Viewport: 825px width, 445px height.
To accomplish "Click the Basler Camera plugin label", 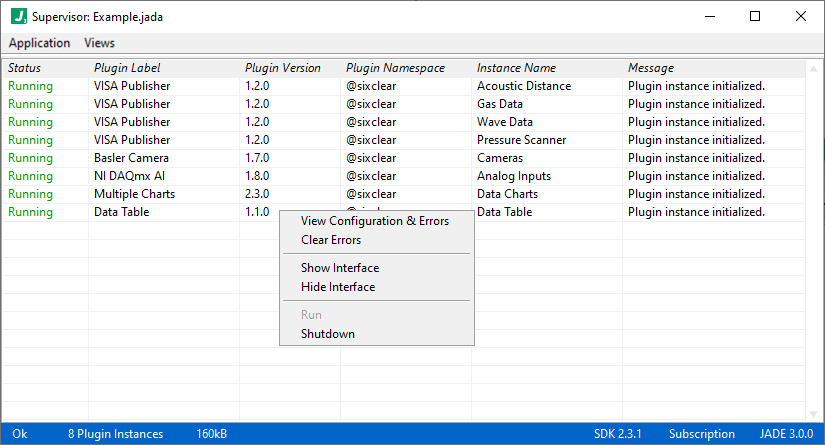I will tap(131, 158).
